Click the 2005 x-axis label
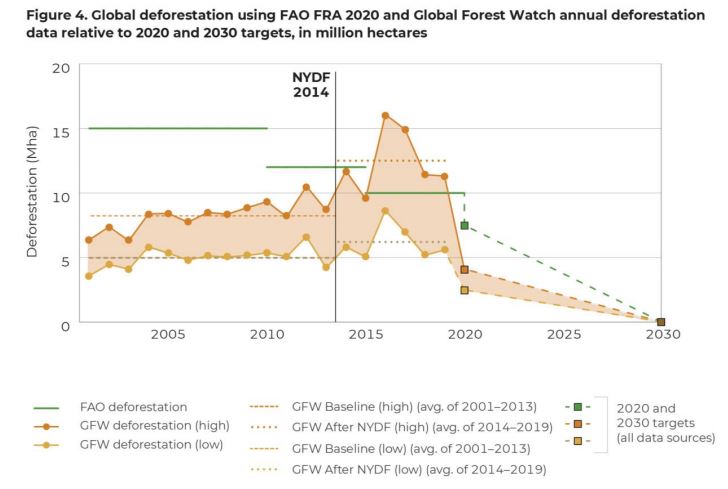 [x=168, y=334]
